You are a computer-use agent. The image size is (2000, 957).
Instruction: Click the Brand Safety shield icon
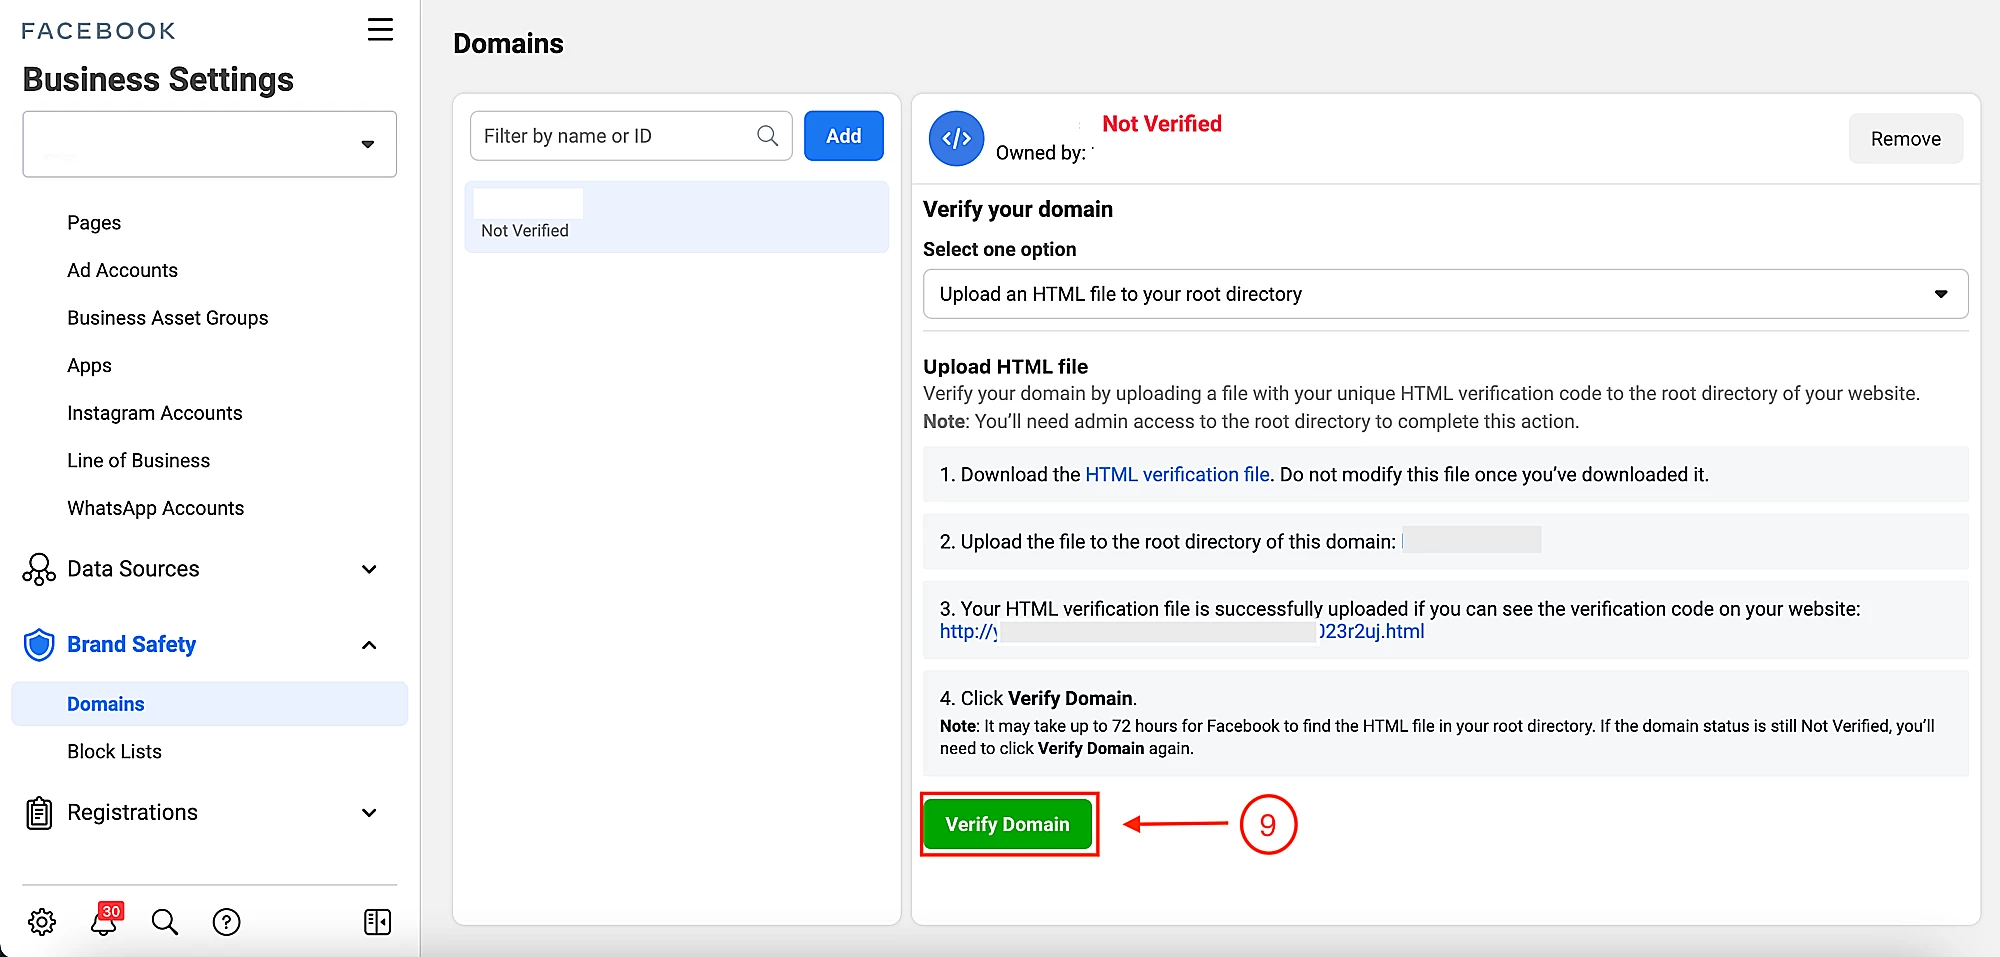pyautogui.click(x=39, y=645)
